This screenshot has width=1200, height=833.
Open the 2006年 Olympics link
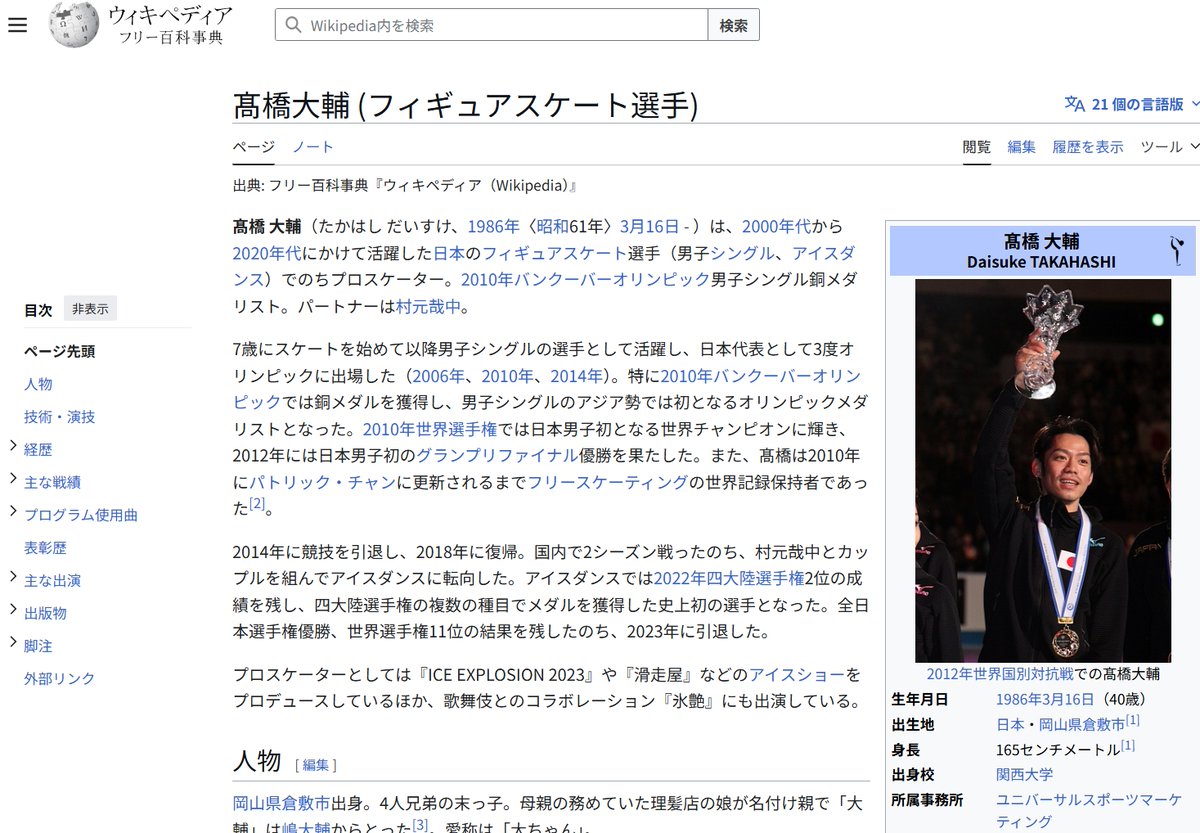point(440,376)
